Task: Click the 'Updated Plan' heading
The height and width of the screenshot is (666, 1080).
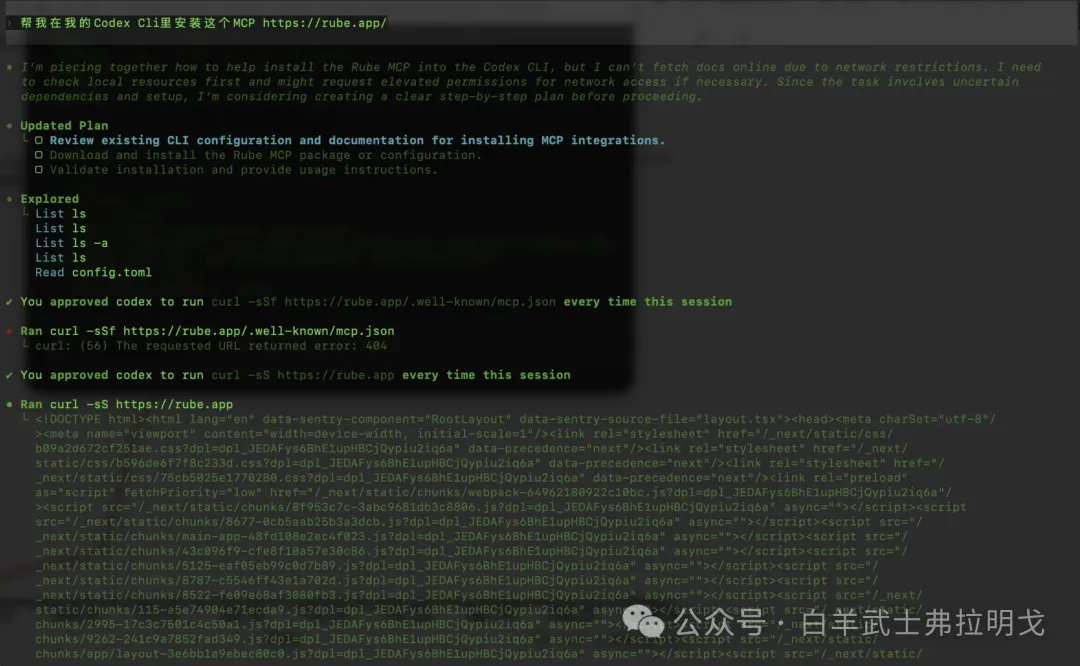Action: (x=64, y=125)
